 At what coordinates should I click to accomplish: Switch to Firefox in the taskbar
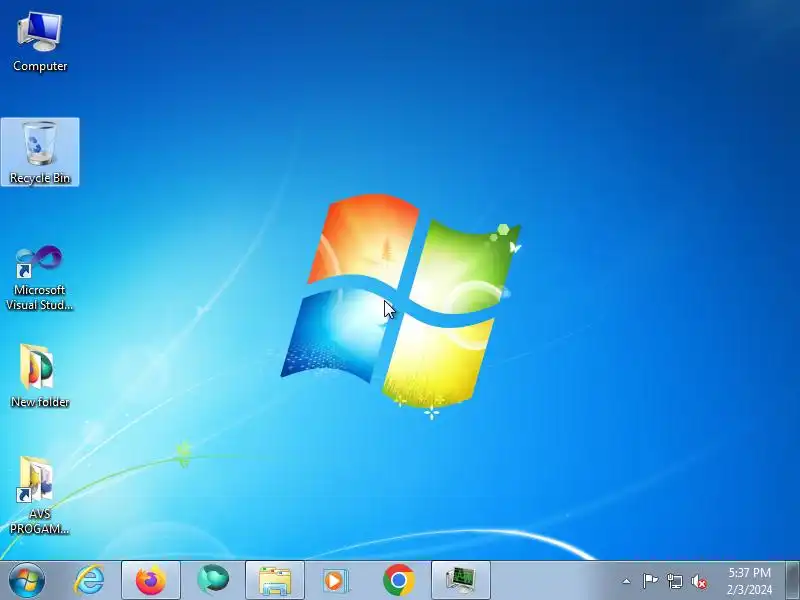click(x=151, y=581)
